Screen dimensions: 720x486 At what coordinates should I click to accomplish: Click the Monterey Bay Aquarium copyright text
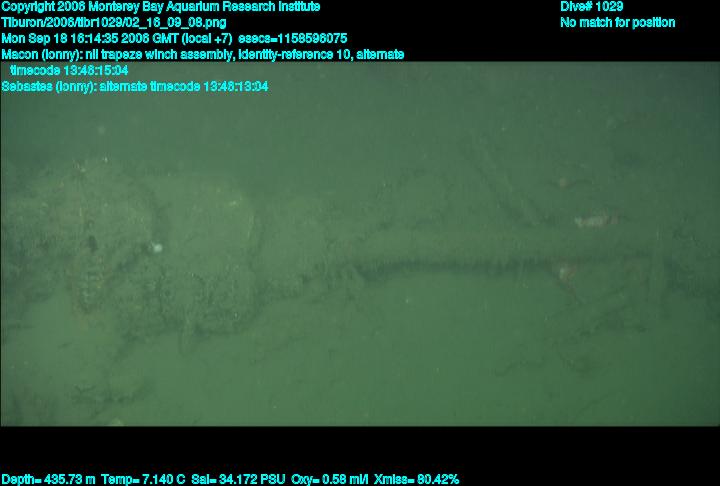160,7
